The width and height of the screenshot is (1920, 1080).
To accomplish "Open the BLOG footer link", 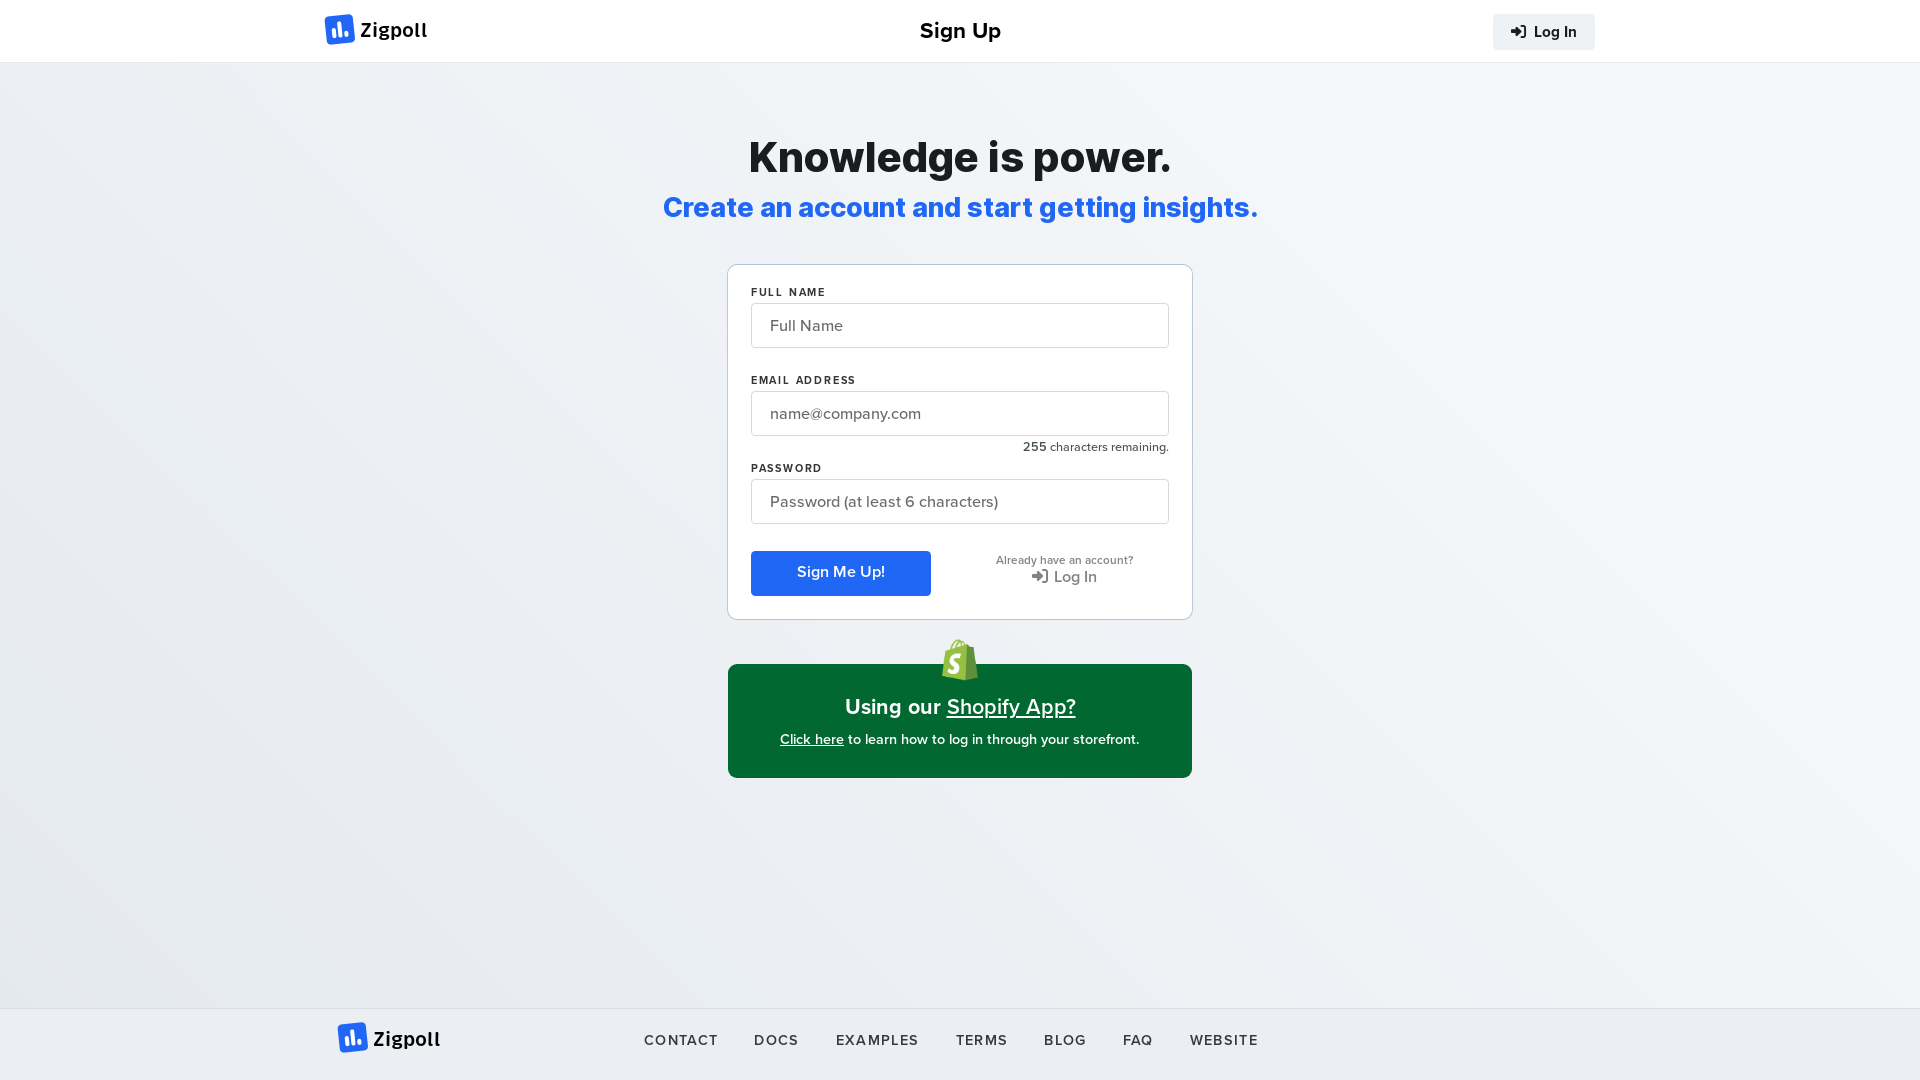I will [x=1065, y=1040].
